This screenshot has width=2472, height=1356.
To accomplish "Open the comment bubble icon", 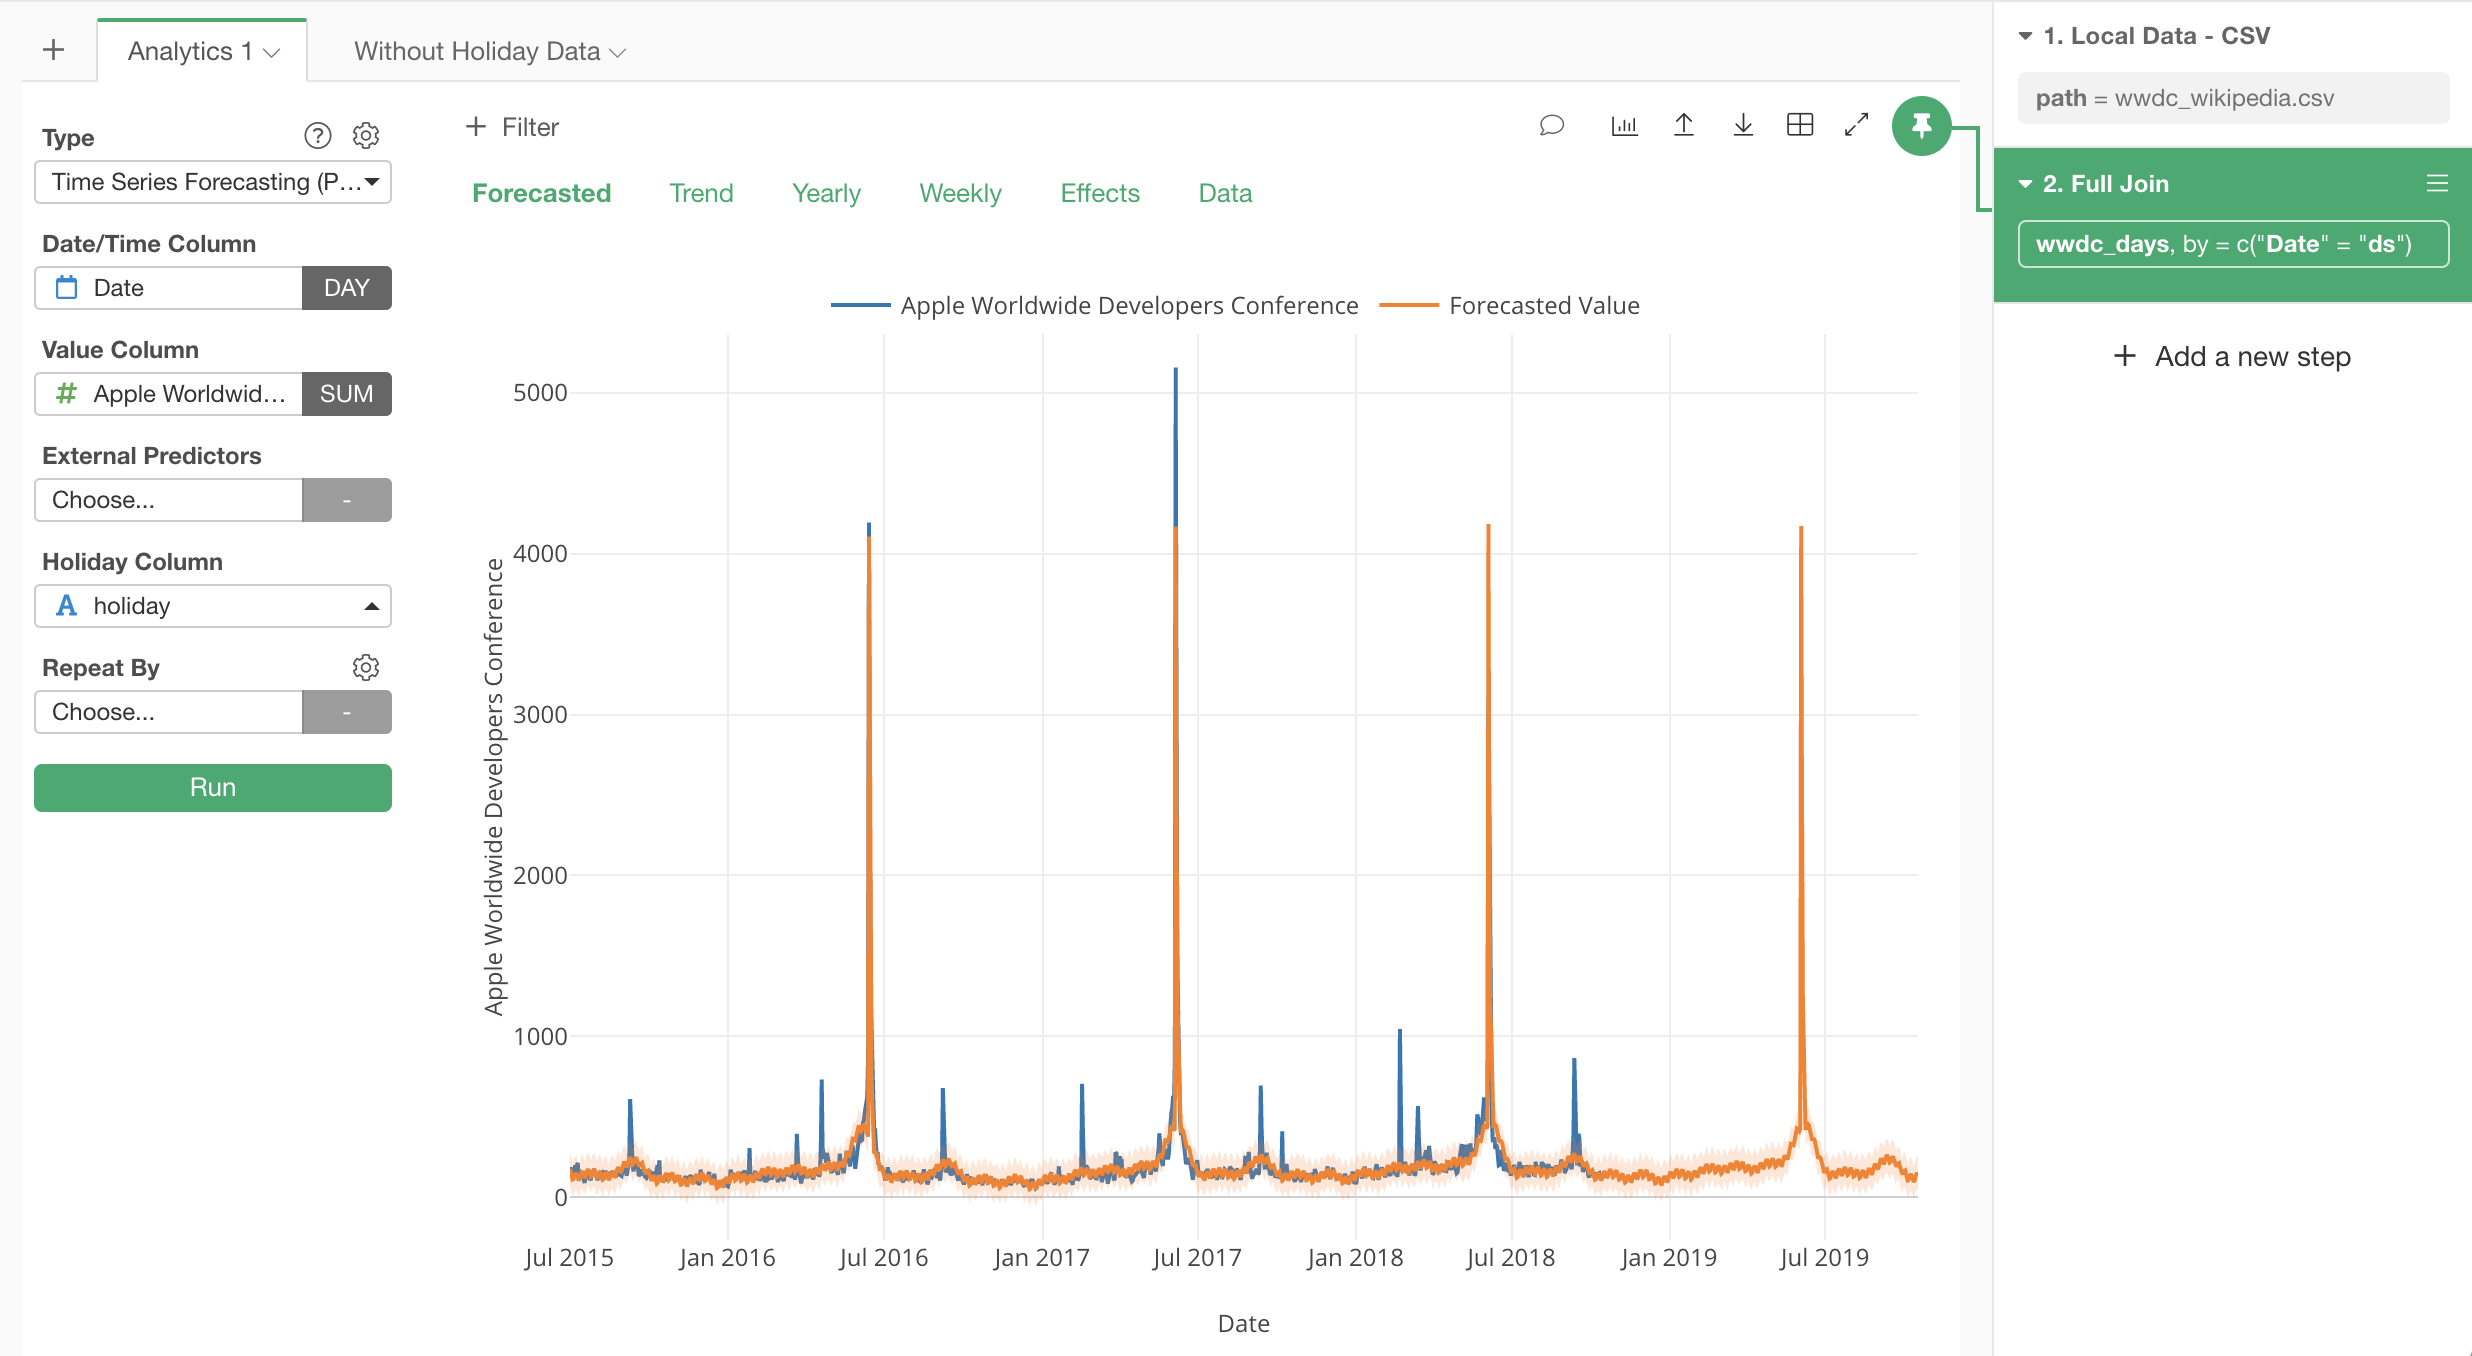I will tap(1551, 126).
